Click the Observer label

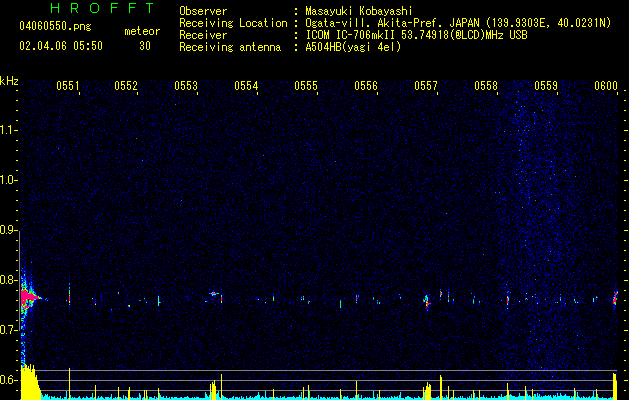tap(203, 11)
